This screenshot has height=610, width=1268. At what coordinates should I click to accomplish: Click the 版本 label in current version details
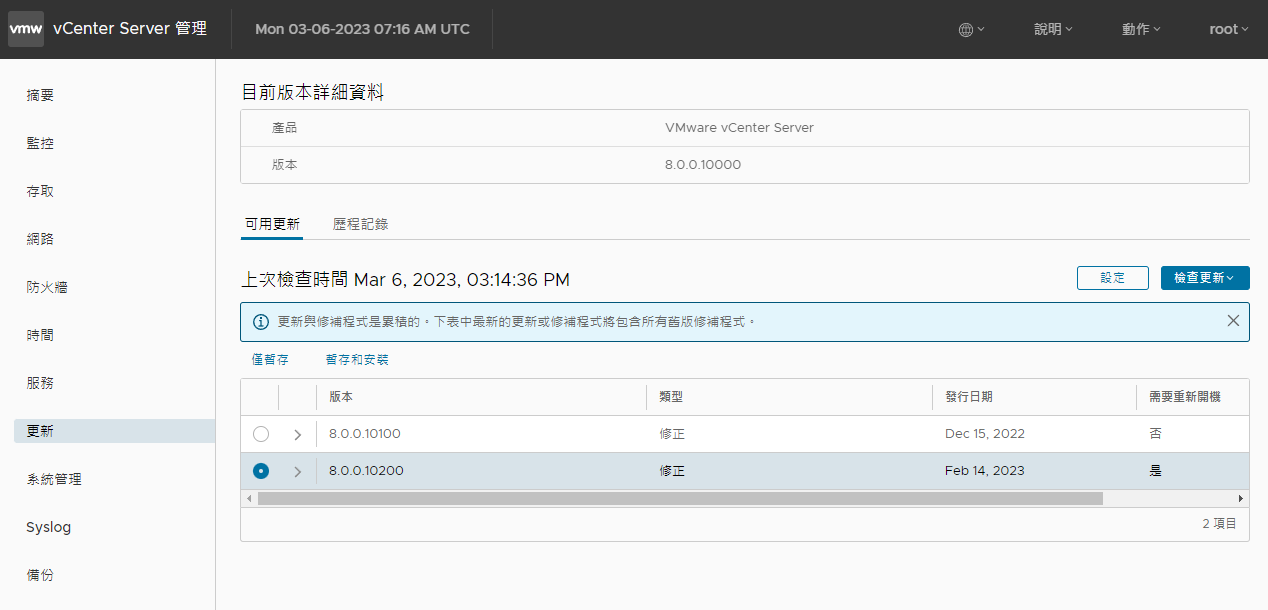[x=285, y=165]
